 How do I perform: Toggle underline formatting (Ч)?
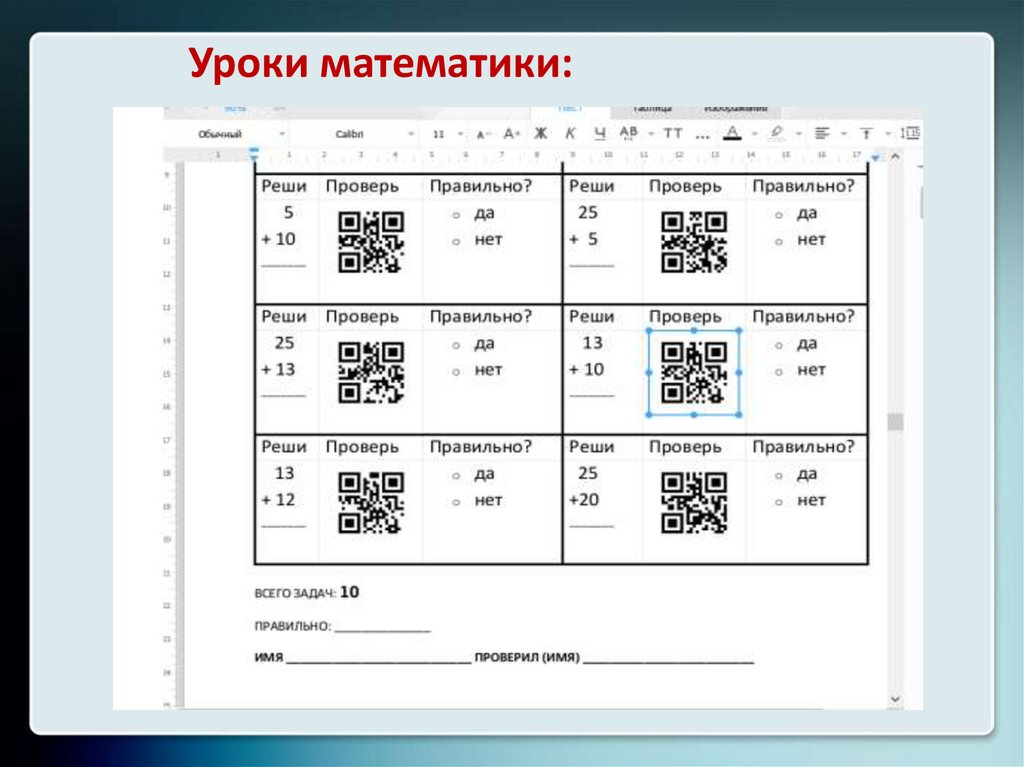tap(600, 134)
